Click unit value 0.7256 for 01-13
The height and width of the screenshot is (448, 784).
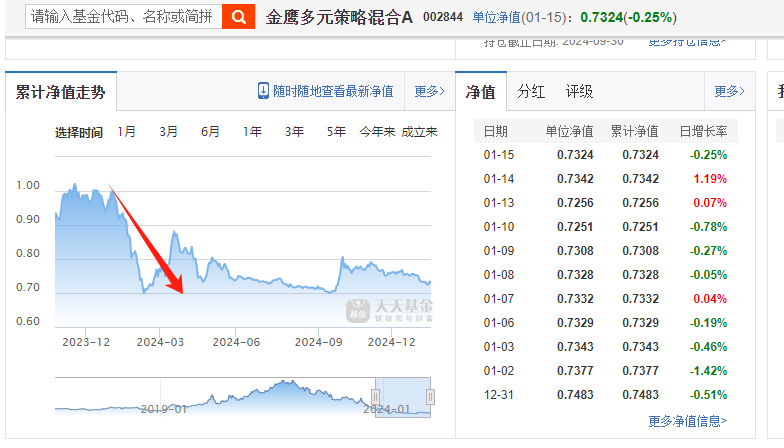[x=576, y=203]
